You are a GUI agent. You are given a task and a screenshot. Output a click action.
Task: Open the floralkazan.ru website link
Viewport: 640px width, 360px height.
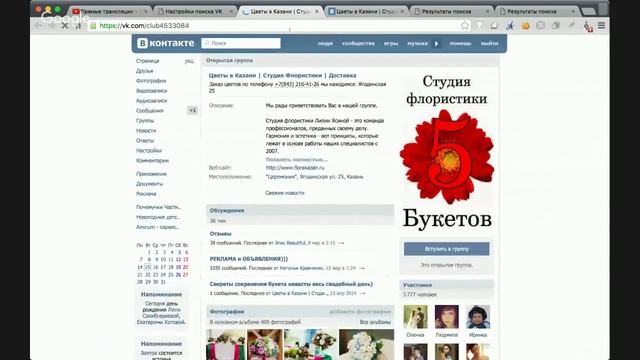[x=295, y=168]
